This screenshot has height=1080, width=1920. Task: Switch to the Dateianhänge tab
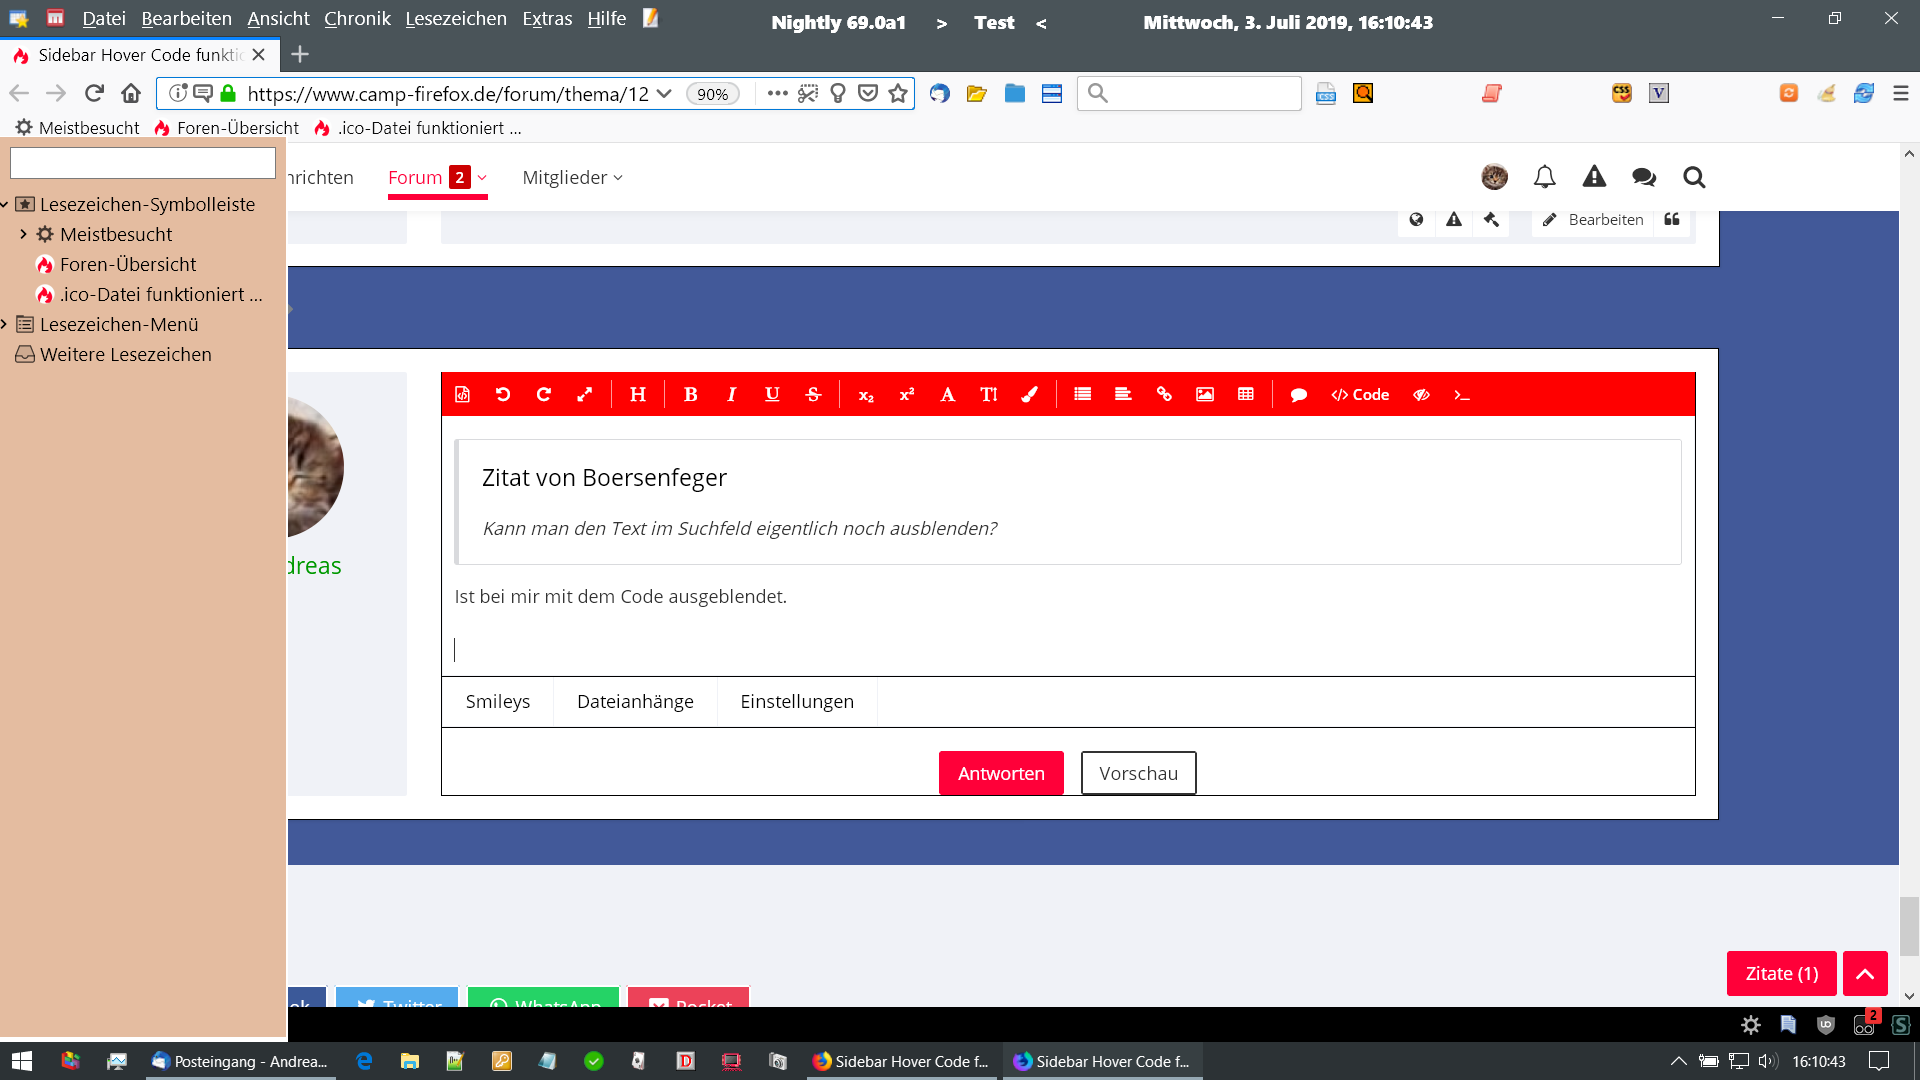[x=635, y=701]
